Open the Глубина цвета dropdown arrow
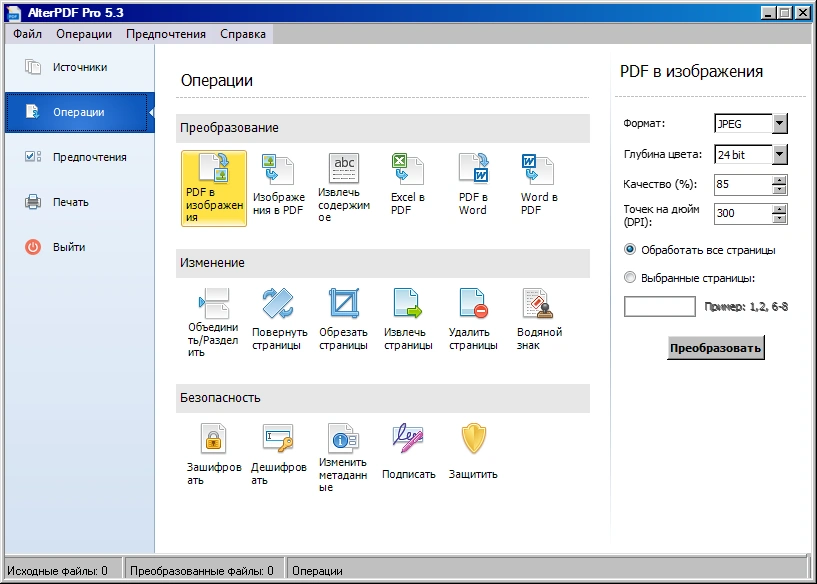Image resolution: width=817 pixels, height=584 pixels. tap(779, 154)
